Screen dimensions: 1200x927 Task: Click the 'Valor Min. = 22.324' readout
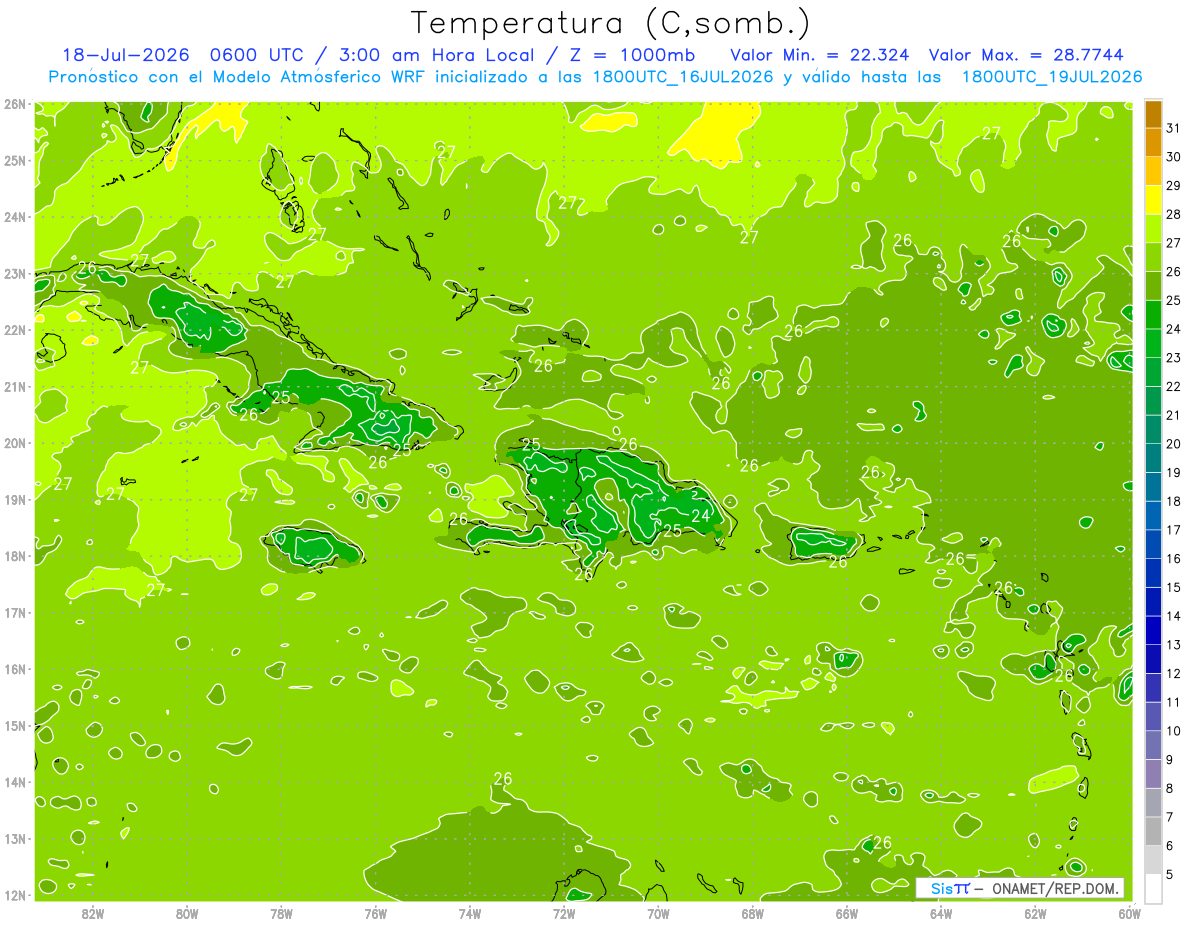point(821,55)
